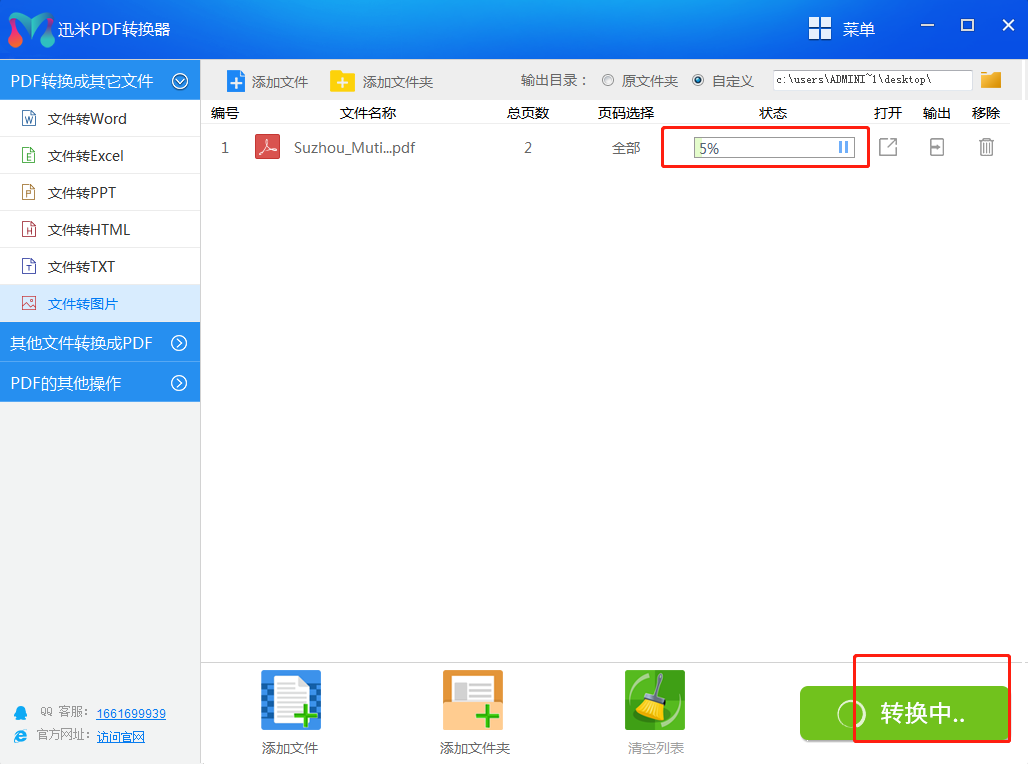Viewport: 1028px width, 764px height.
Task: Pause conversion using the pause icon
Action: [843, 148]
